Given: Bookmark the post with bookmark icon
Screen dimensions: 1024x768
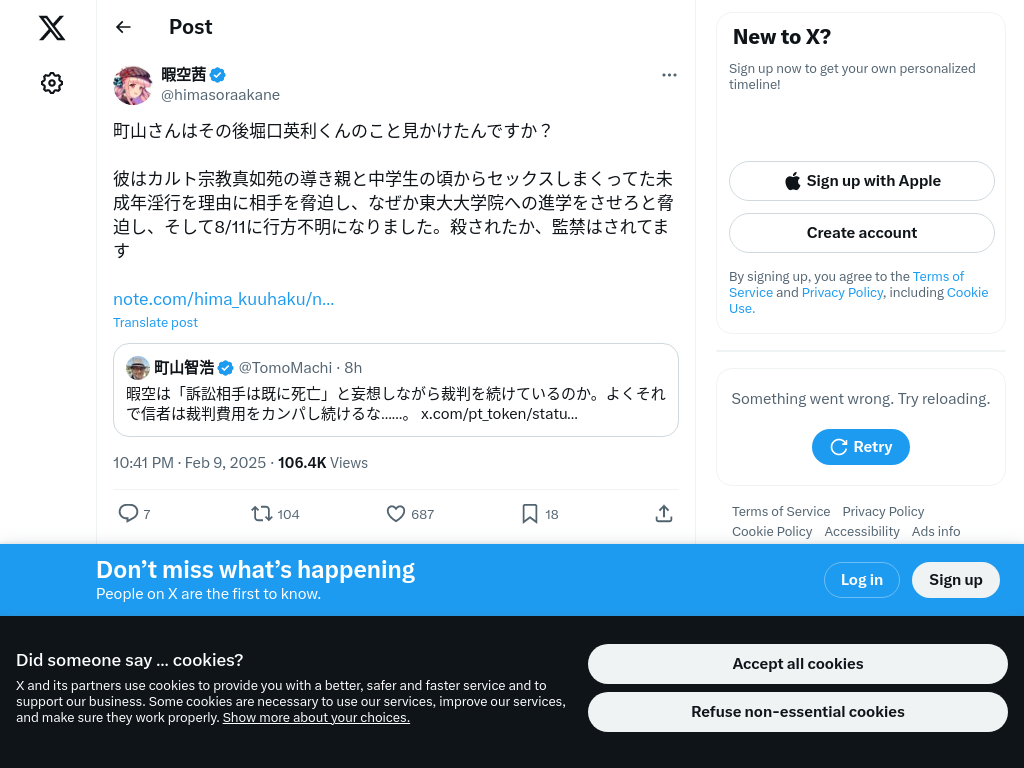Looking at the screenshot, I should [530, 514].
